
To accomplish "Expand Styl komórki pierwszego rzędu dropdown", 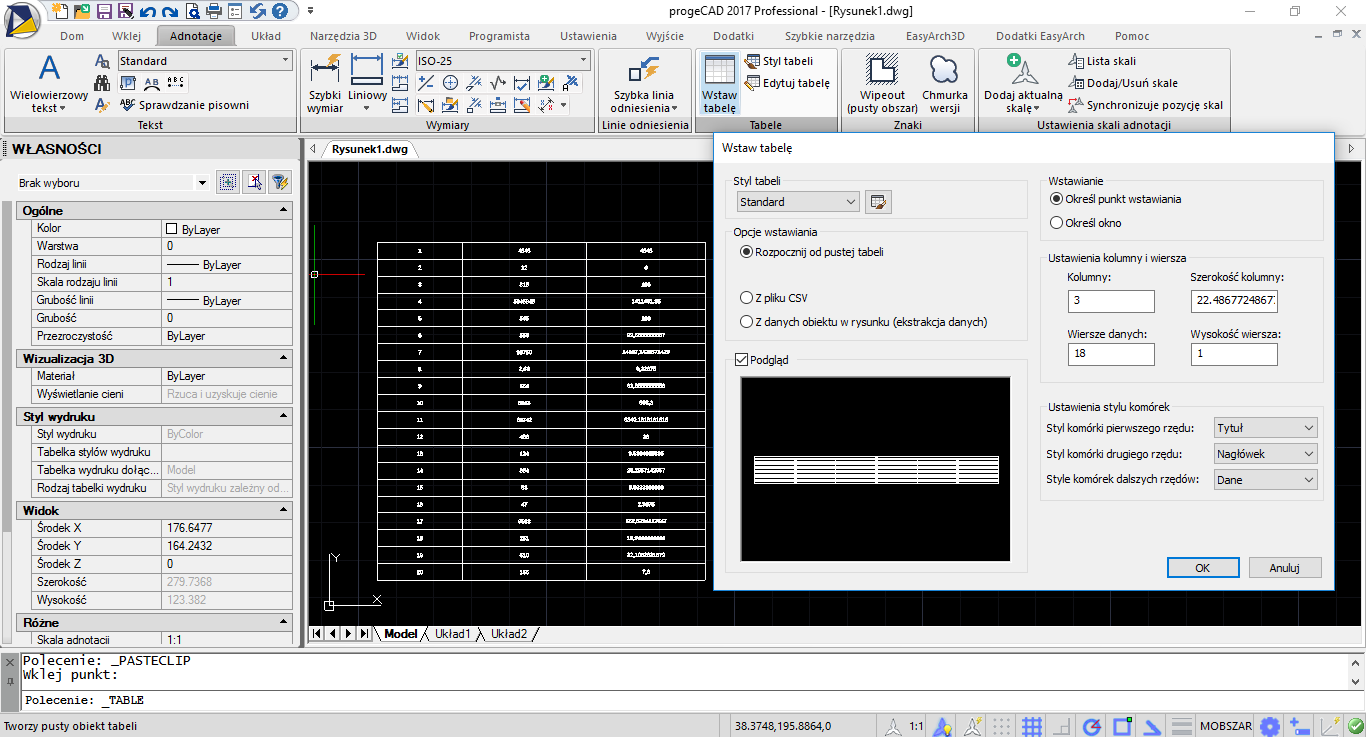I will [x=1265, y=428].
